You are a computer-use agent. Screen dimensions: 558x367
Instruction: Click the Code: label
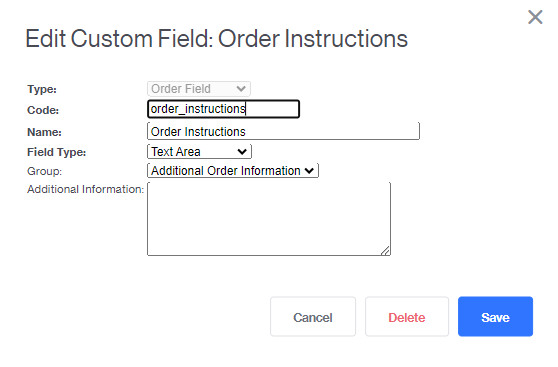click(43, 110)
